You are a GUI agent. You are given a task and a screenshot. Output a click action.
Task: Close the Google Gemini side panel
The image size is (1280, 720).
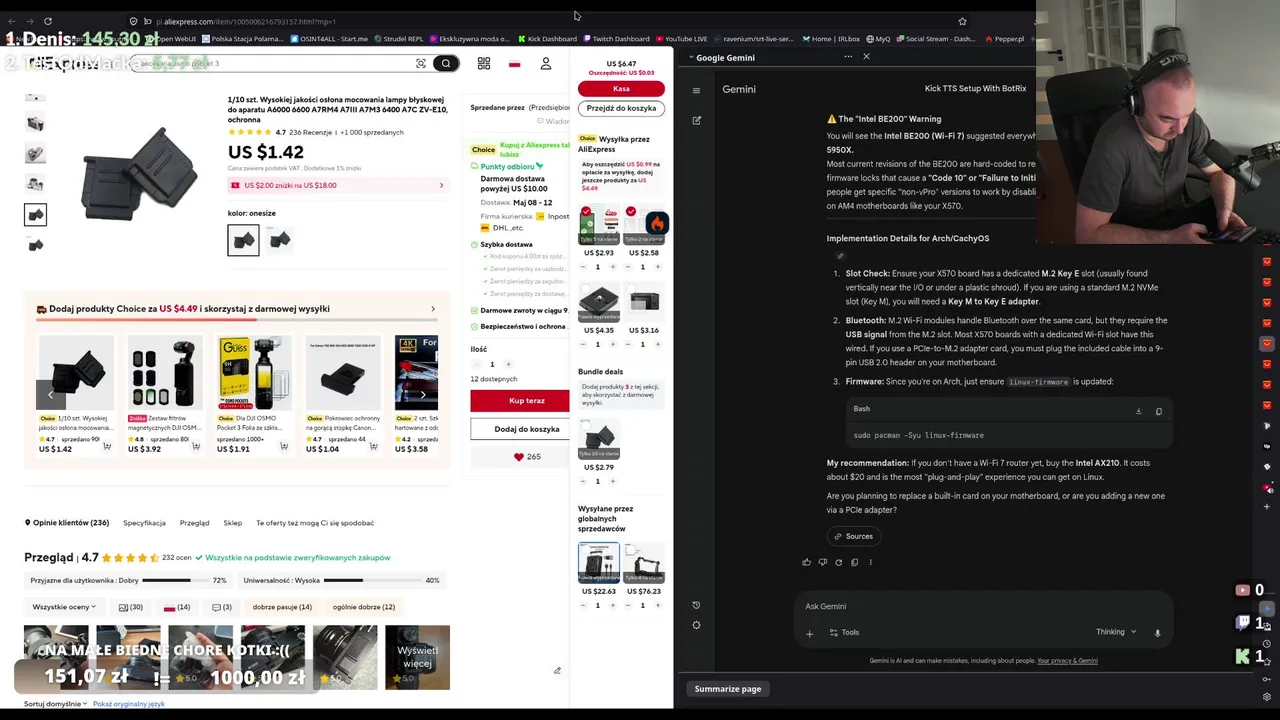click(866, 57)
